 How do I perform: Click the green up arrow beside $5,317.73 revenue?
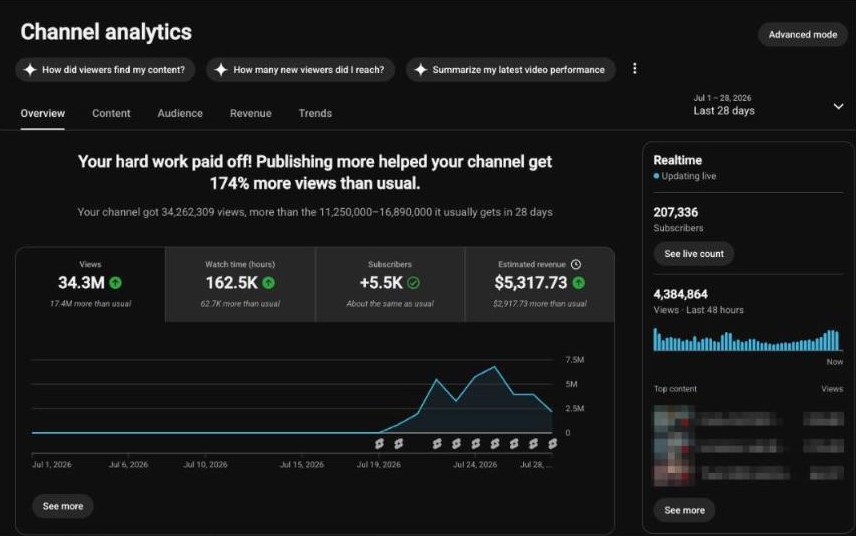coord(579,283)
